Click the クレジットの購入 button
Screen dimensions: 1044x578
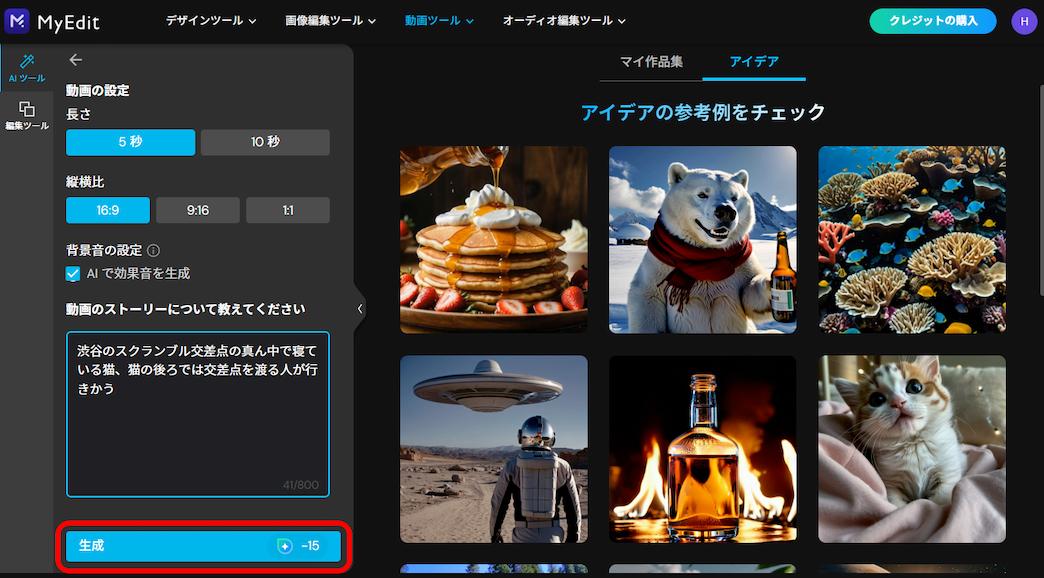pos(933,21)
